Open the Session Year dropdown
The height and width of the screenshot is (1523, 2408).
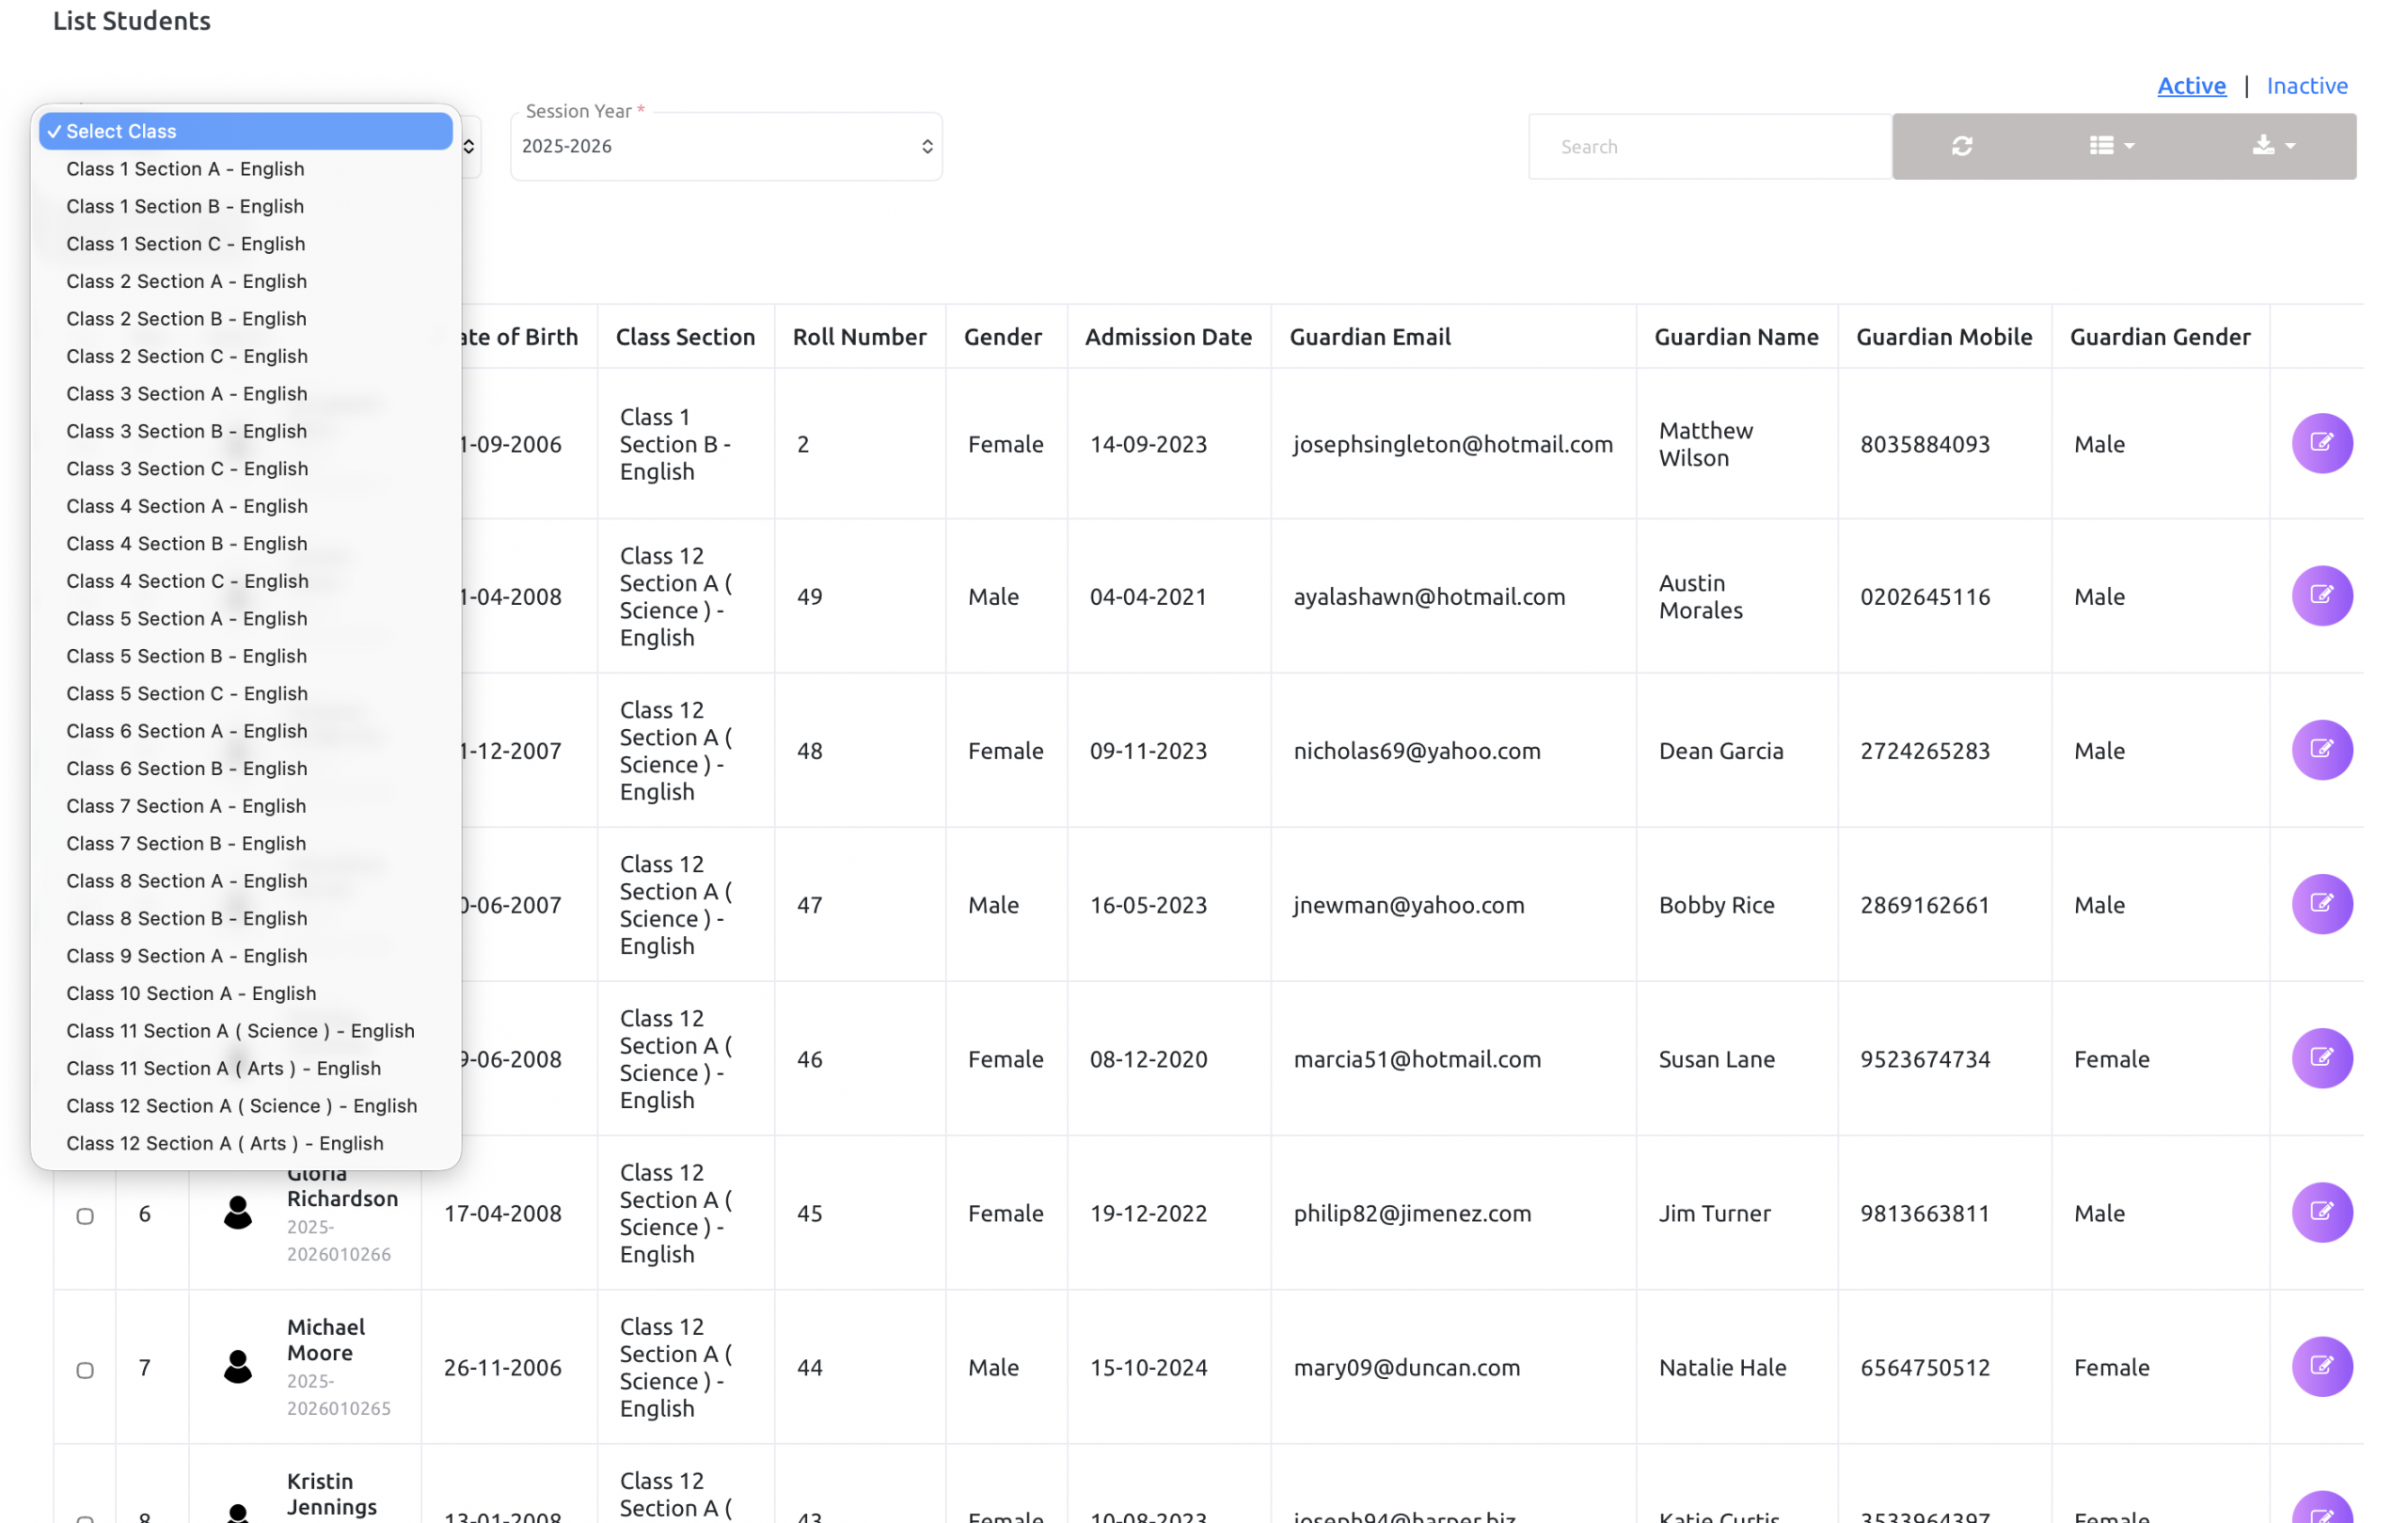click(726, 146)
